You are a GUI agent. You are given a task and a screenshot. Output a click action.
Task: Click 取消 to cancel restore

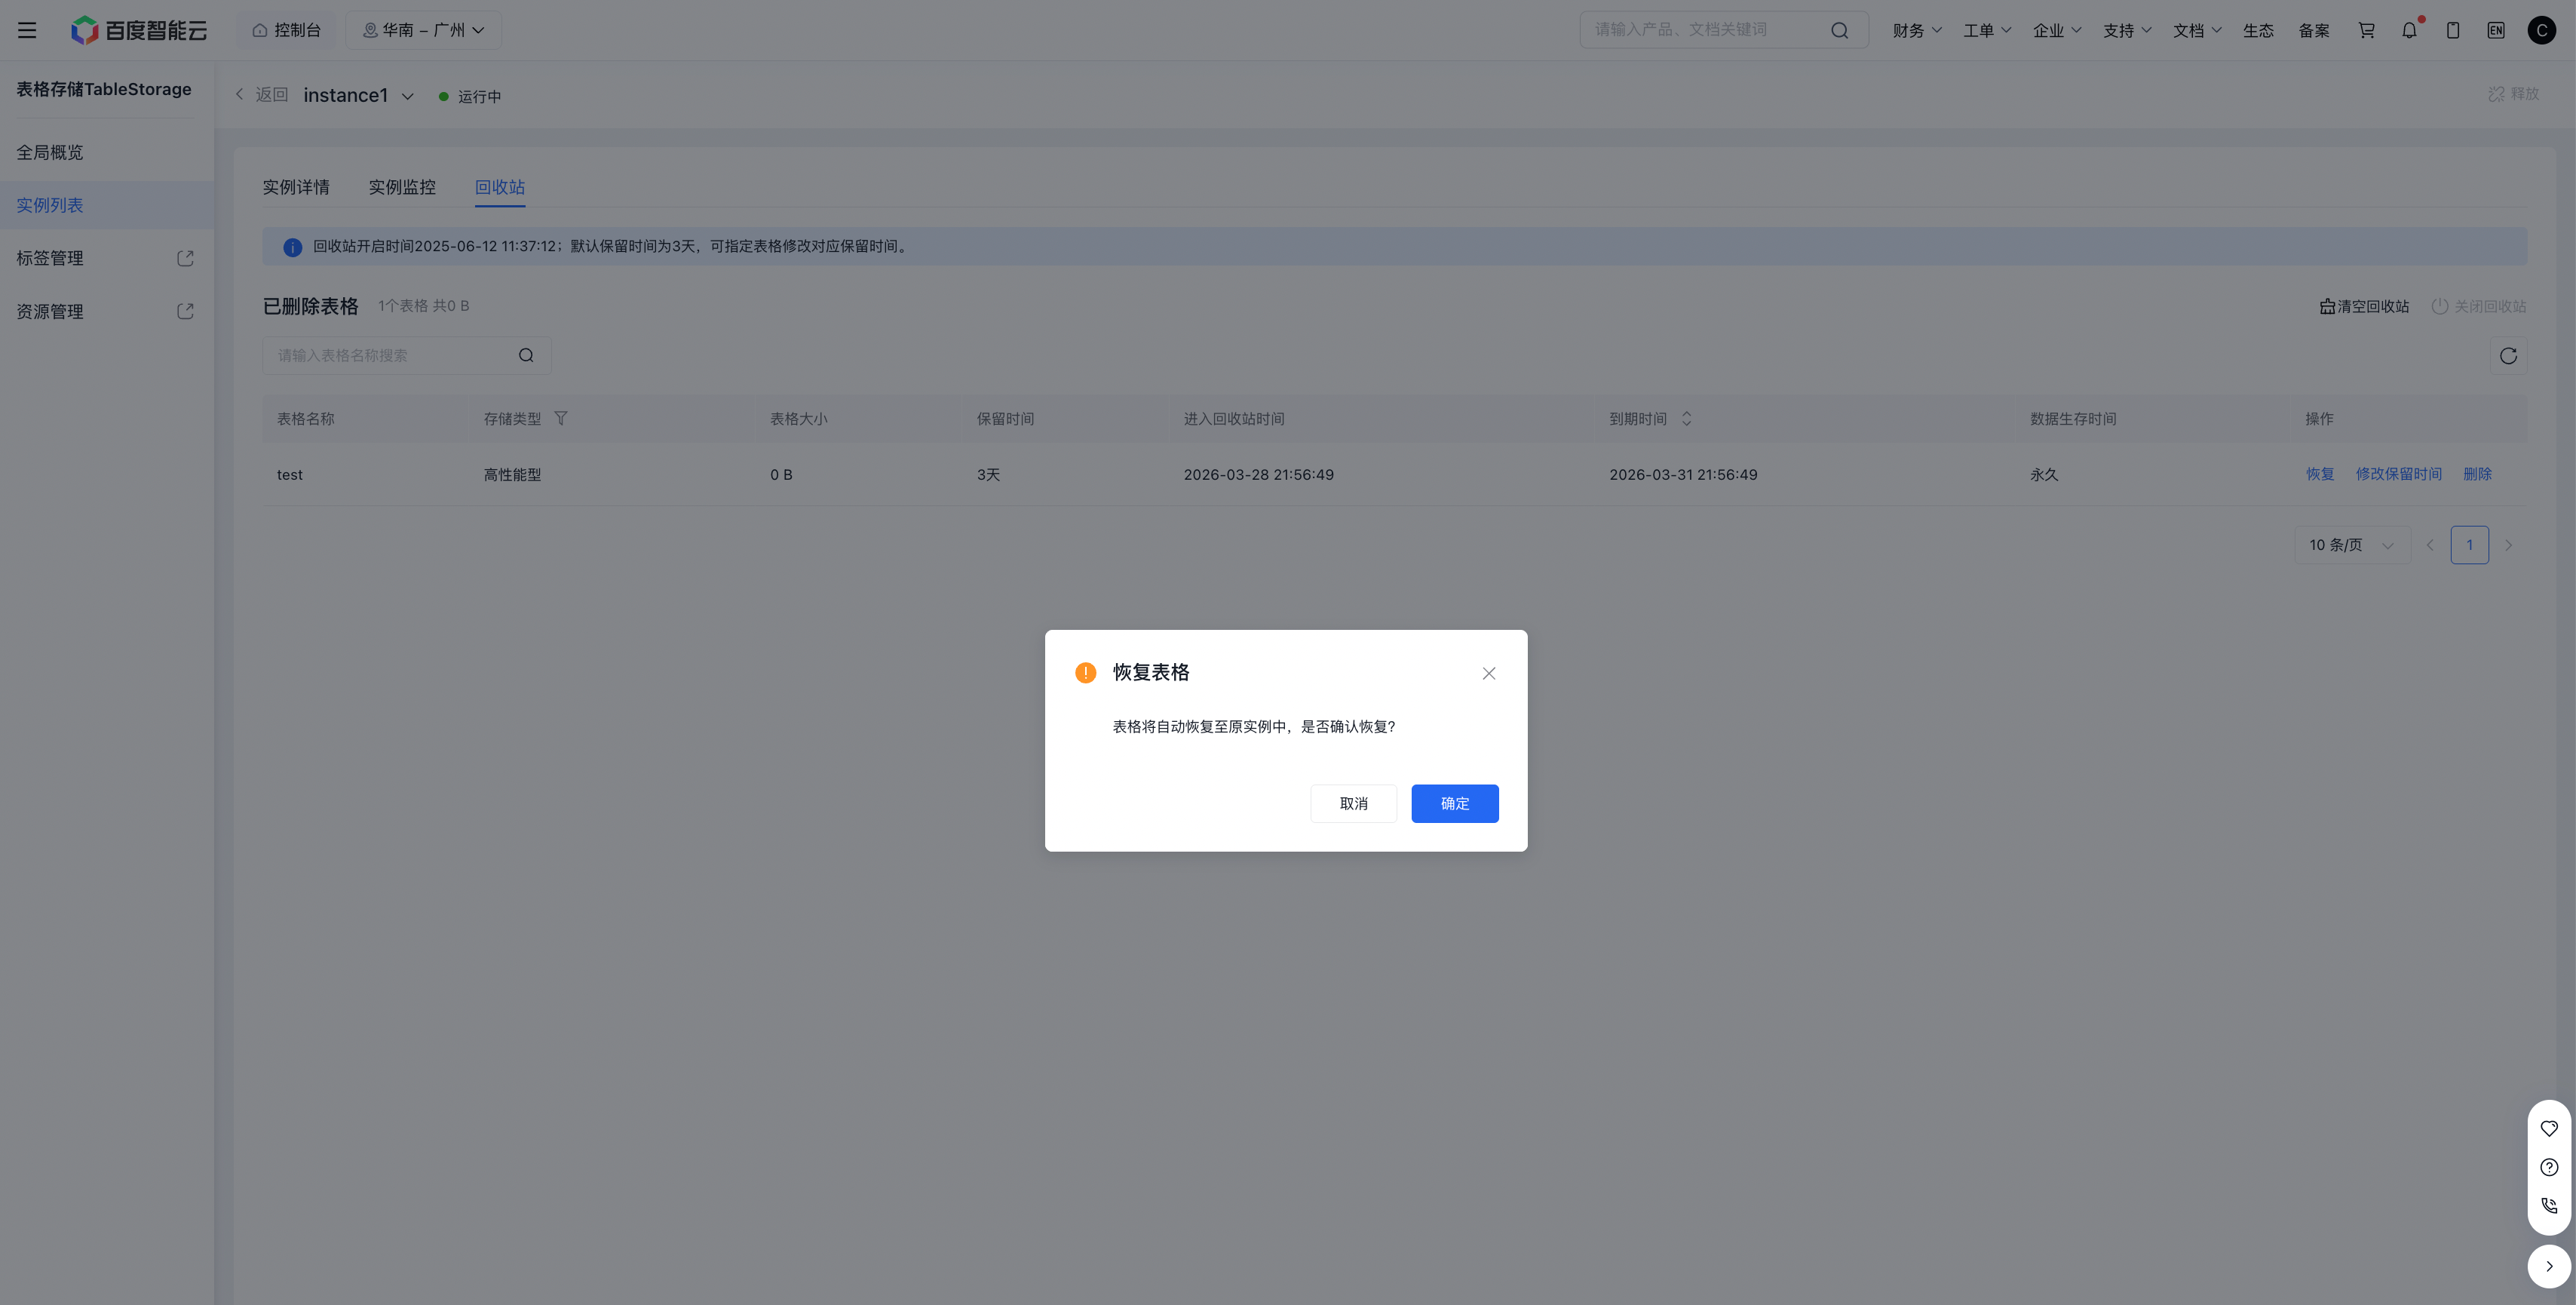pos(1353,803)
